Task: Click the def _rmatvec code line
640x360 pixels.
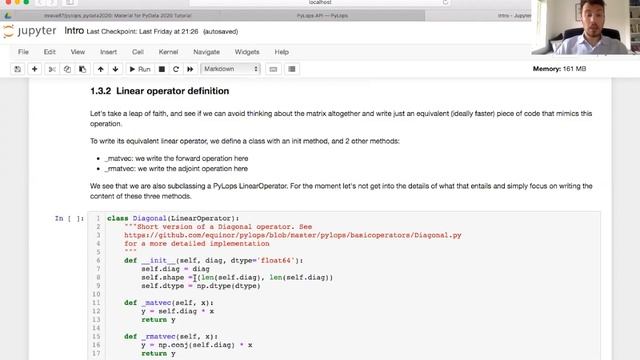Action: pyautogui.click(x=171, y=337)
